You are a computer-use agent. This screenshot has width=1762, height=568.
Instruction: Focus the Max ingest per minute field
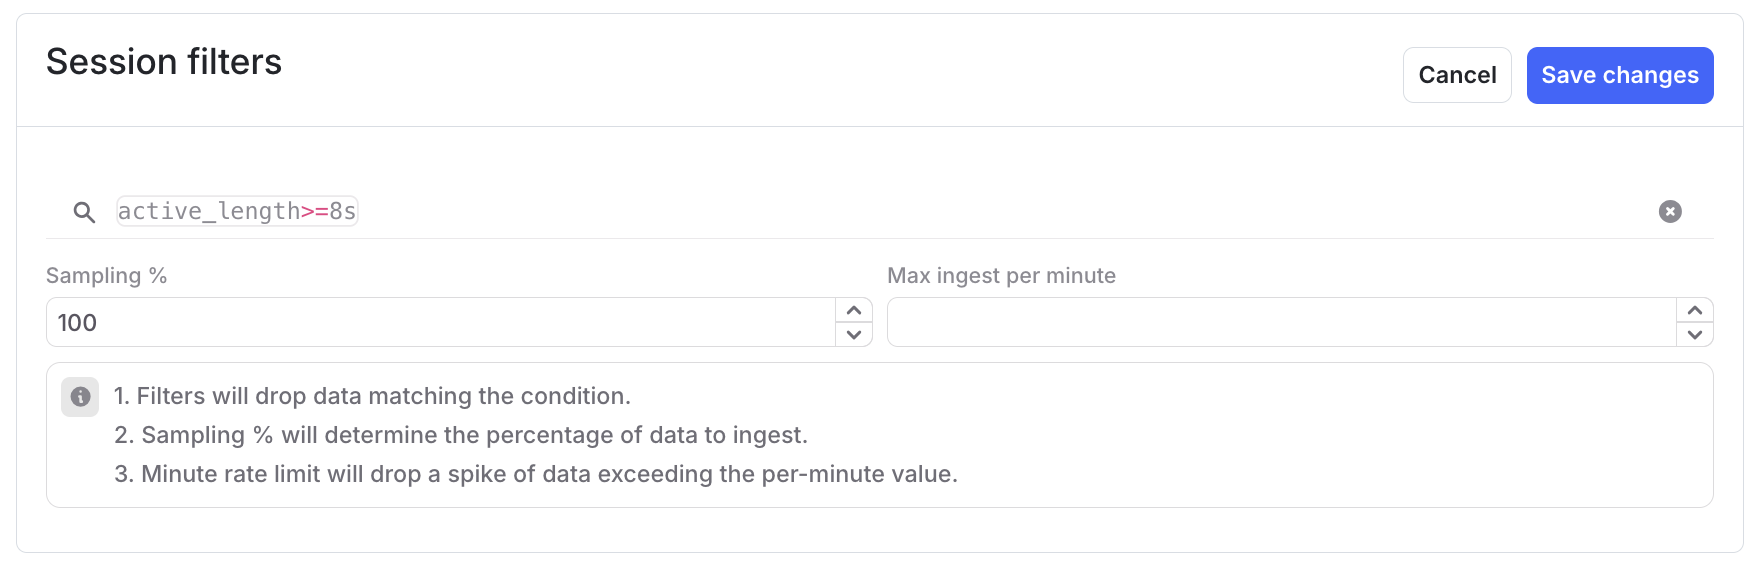[1280, 323]
